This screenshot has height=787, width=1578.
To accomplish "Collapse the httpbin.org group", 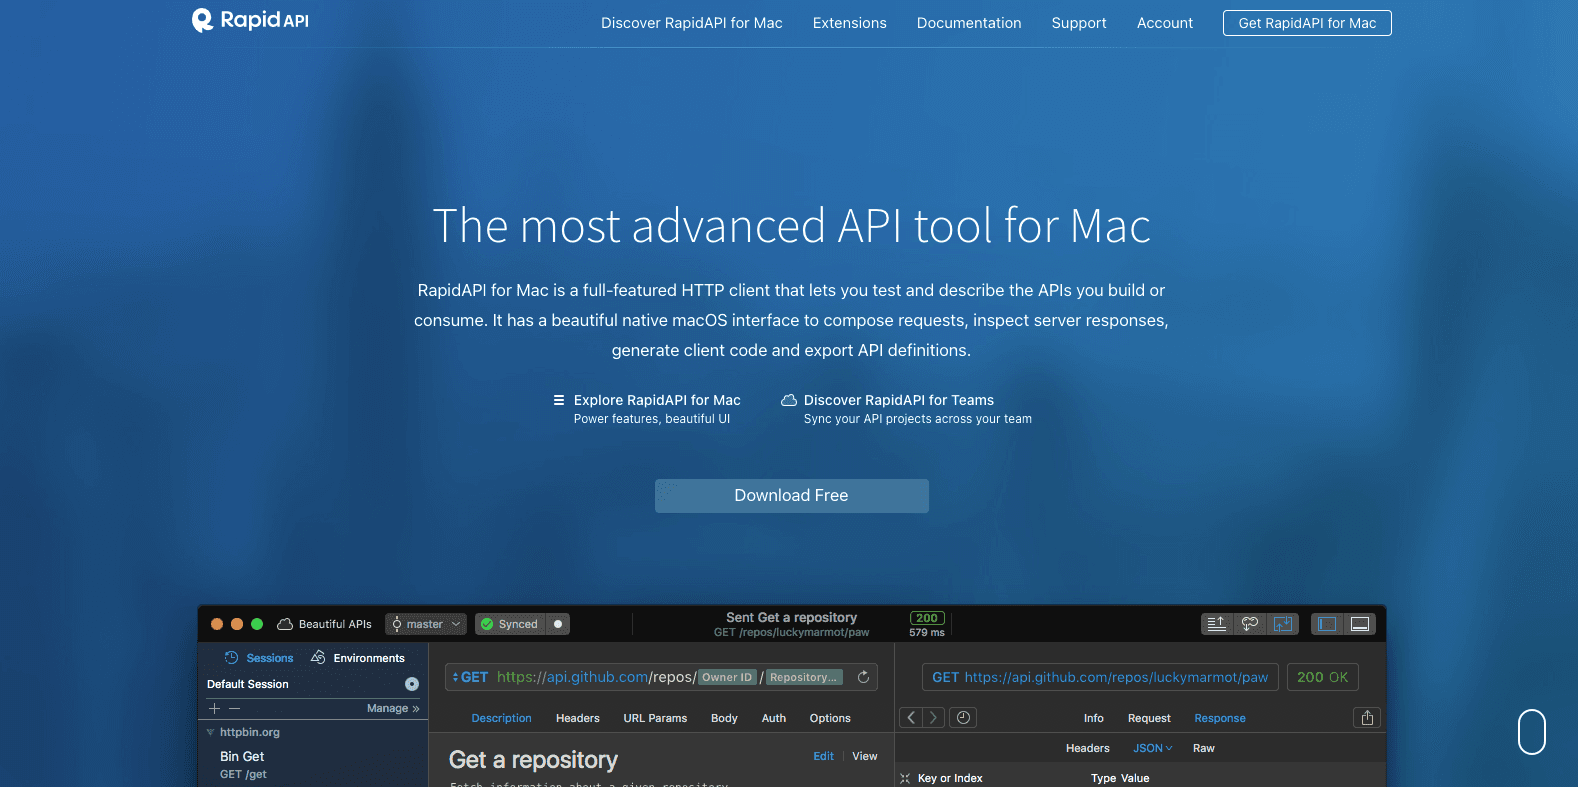I will (211, 733).
